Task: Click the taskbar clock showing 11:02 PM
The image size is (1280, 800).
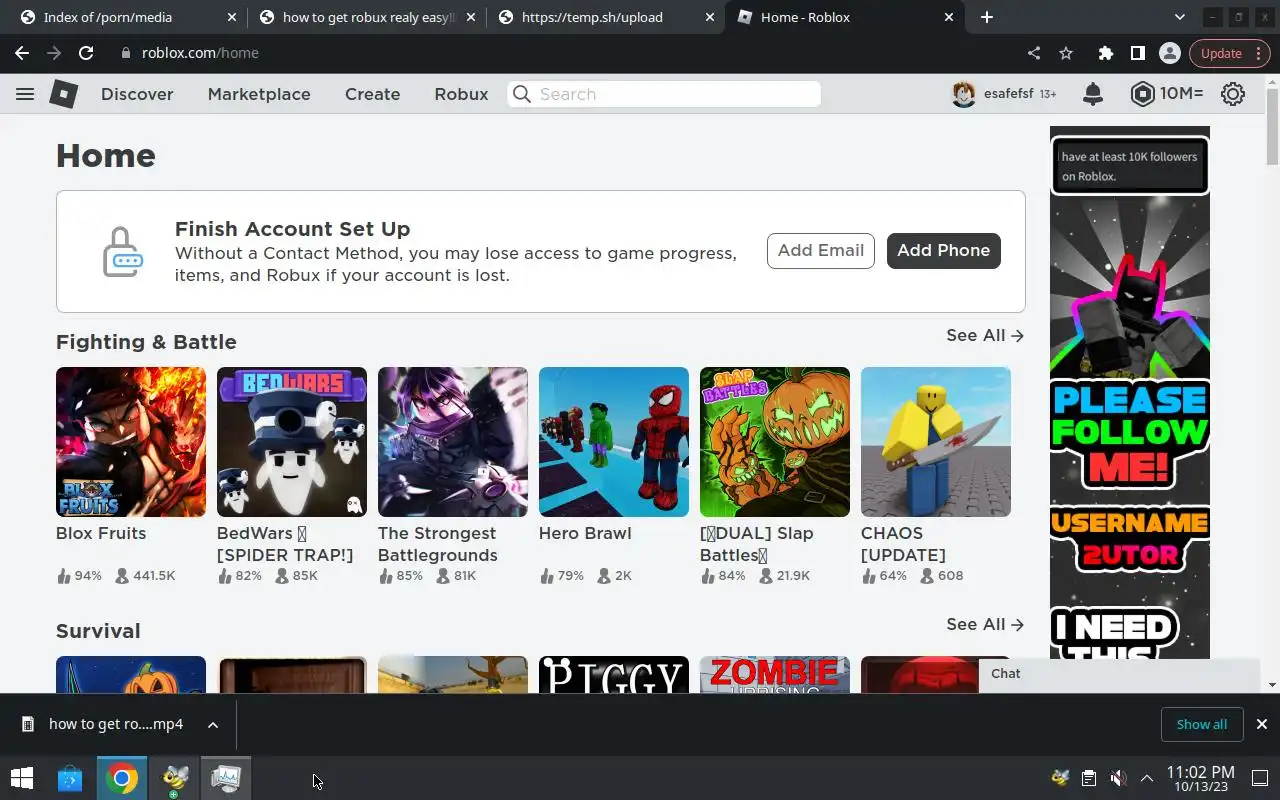Action: (x=1200, y=778)
